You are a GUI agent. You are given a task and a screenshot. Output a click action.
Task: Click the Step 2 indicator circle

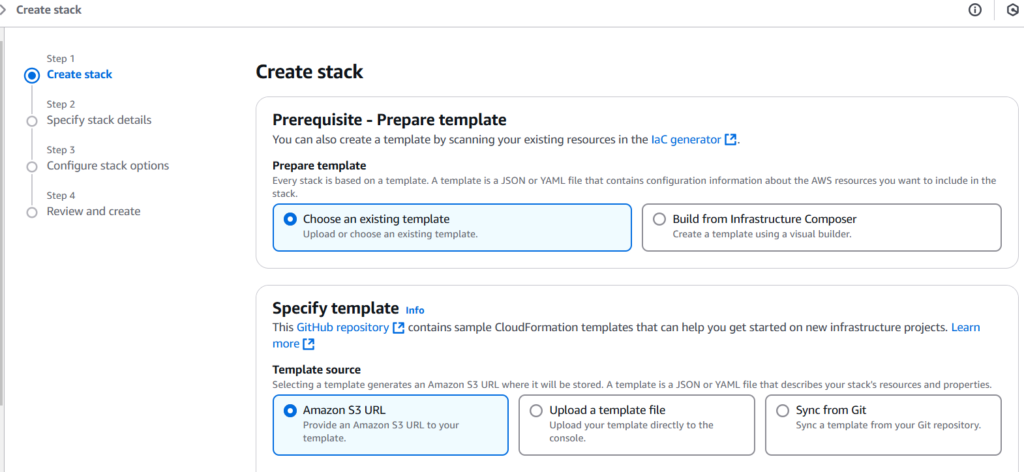[32, 121]
